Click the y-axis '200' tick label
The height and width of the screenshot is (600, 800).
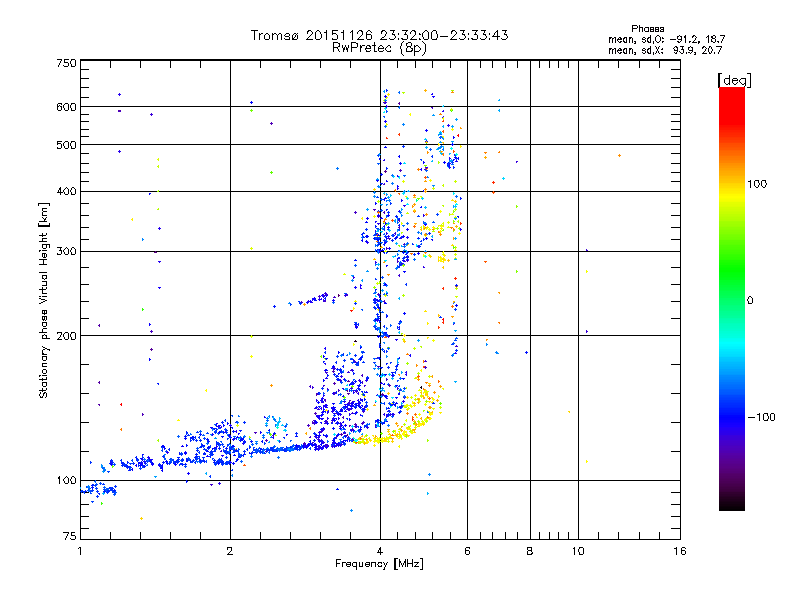tap(66, 336)
